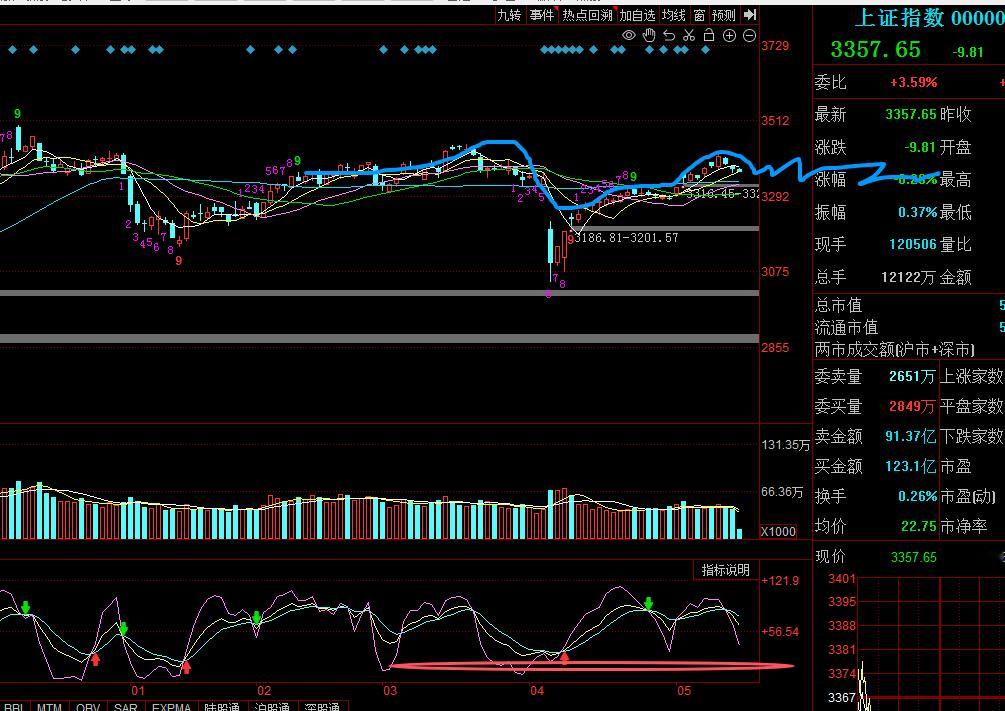The image size is (1005, 711).
Task: Click the 3381 label on the intraday chart
Action: (x=842, y=650)
